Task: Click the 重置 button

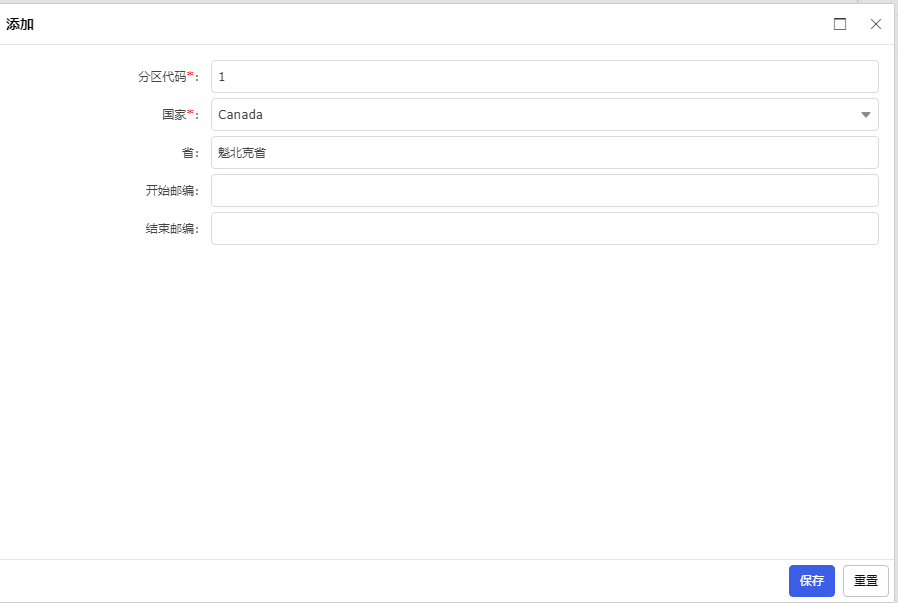Action: (x=865, y=581)
